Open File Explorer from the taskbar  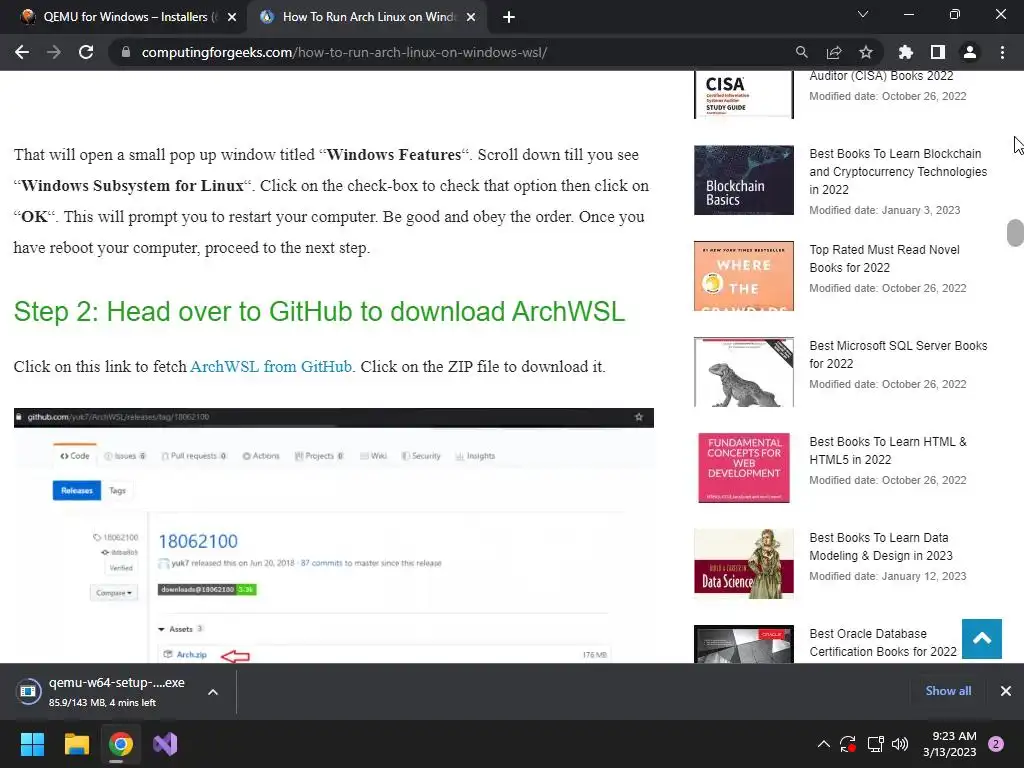tap(76, 744)
